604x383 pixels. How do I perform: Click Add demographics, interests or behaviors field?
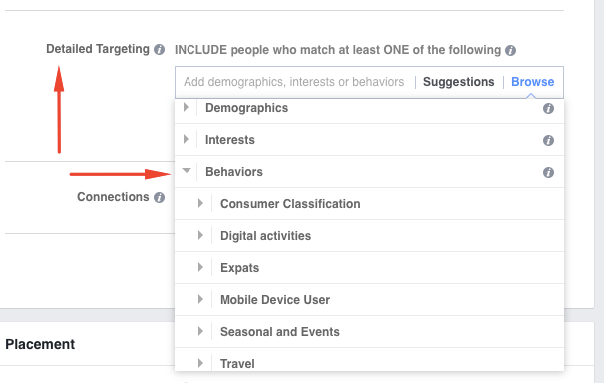pos(294,82)
